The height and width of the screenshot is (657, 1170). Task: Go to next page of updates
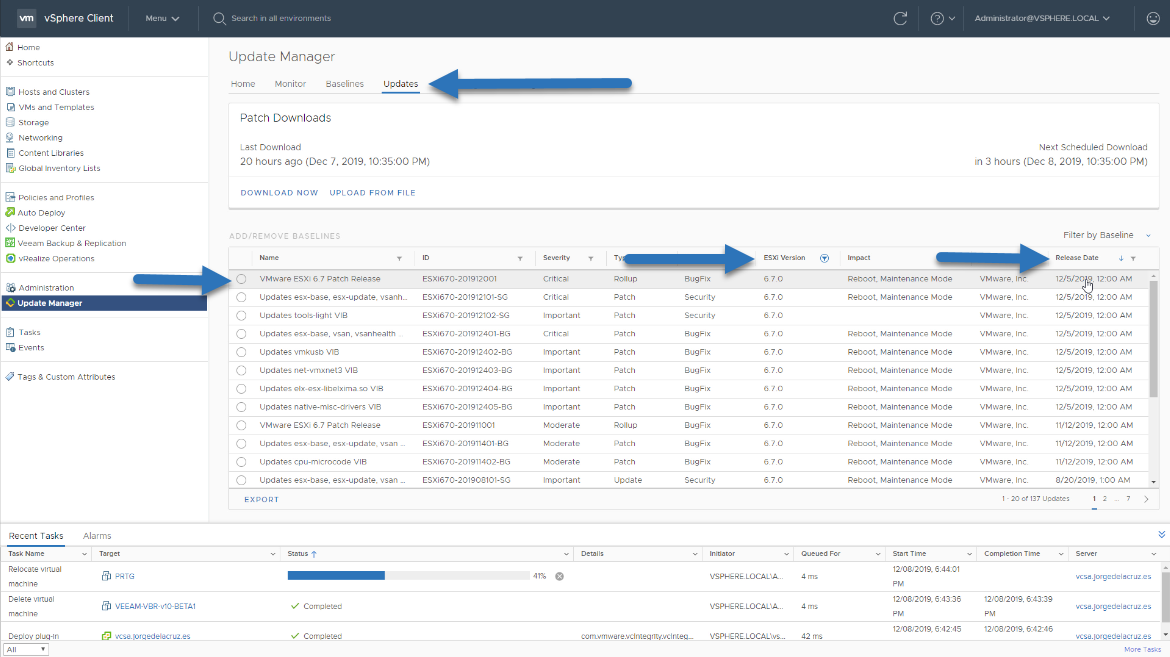coord(1146,499)
